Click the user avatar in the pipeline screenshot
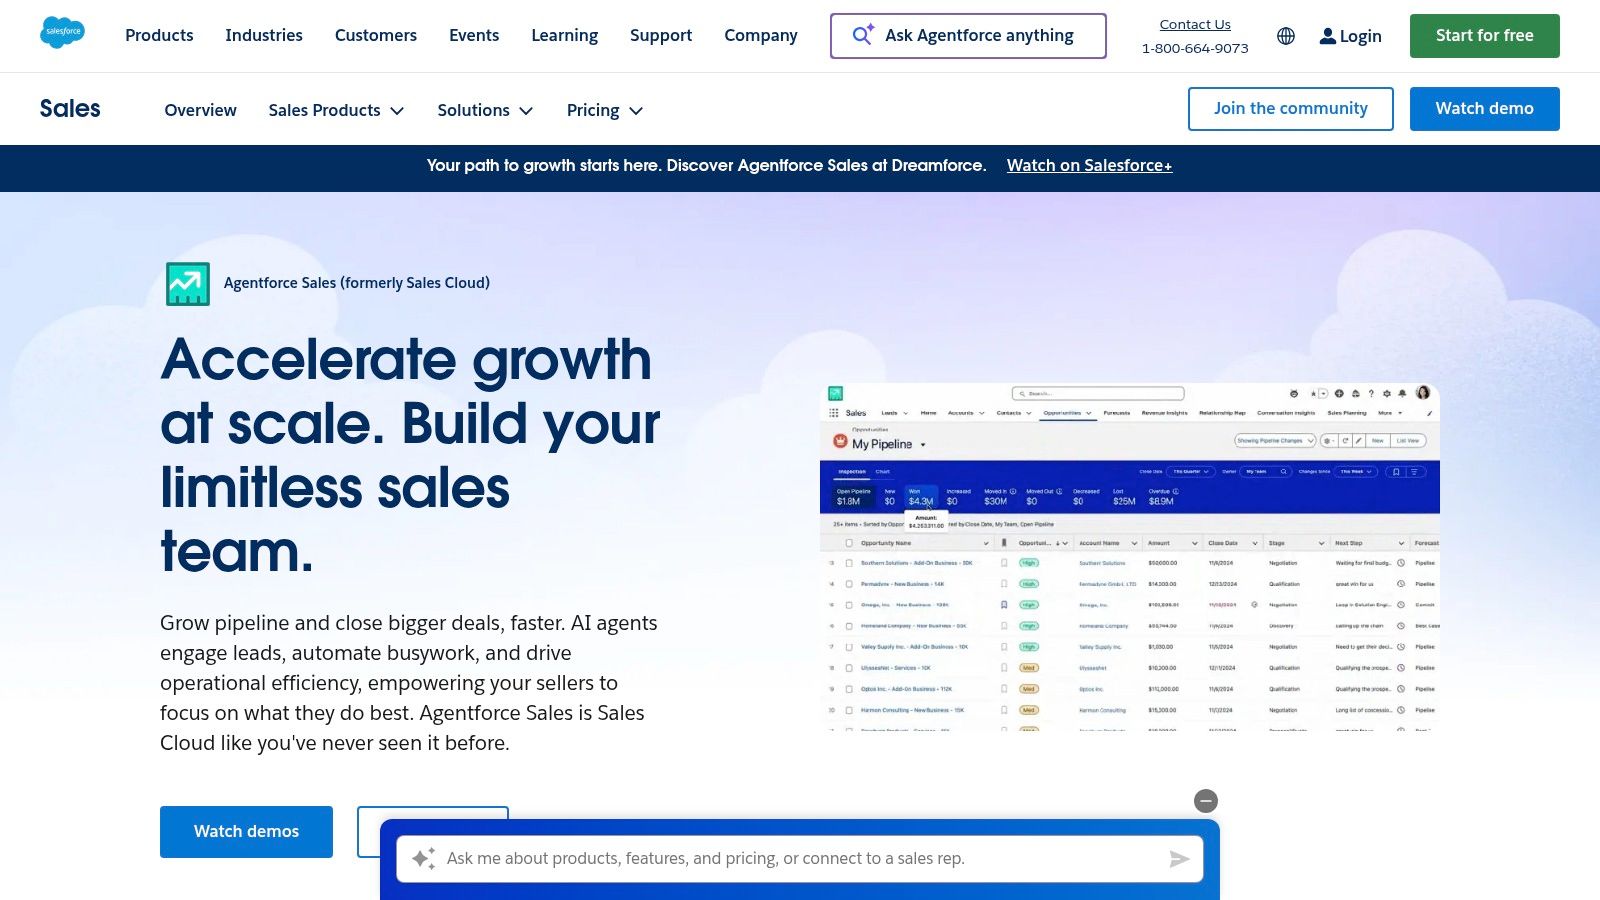Viewport: 1600px width, 900px height. click(1421, 391)
